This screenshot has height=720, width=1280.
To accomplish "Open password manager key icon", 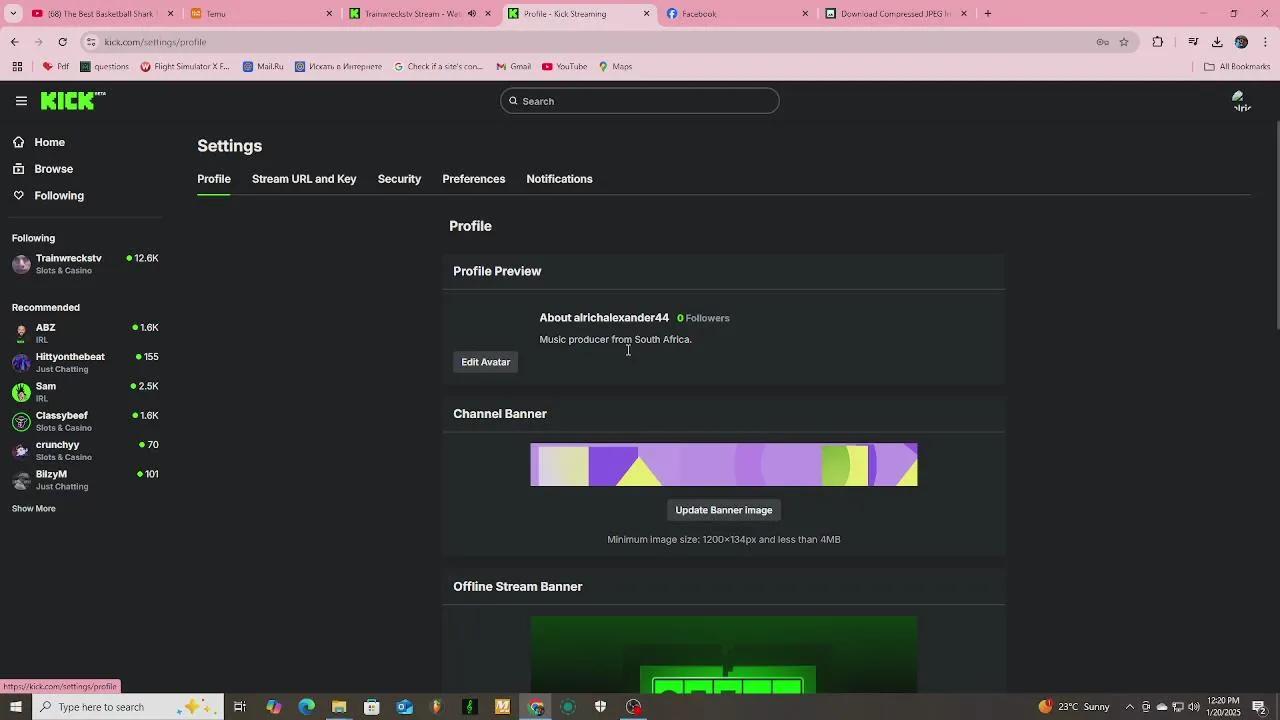I will tap(1102, 42).
